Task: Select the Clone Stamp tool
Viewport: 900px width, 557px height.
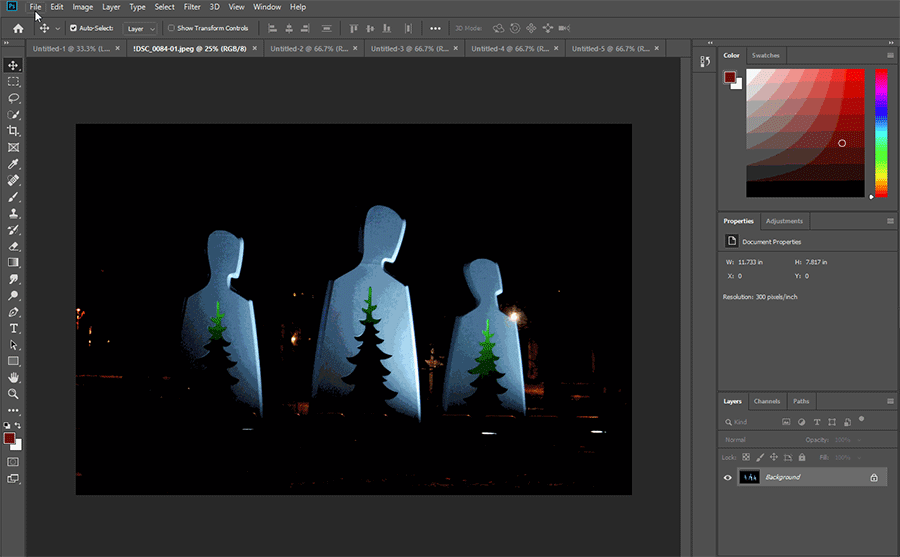Action: pos(13,214)
